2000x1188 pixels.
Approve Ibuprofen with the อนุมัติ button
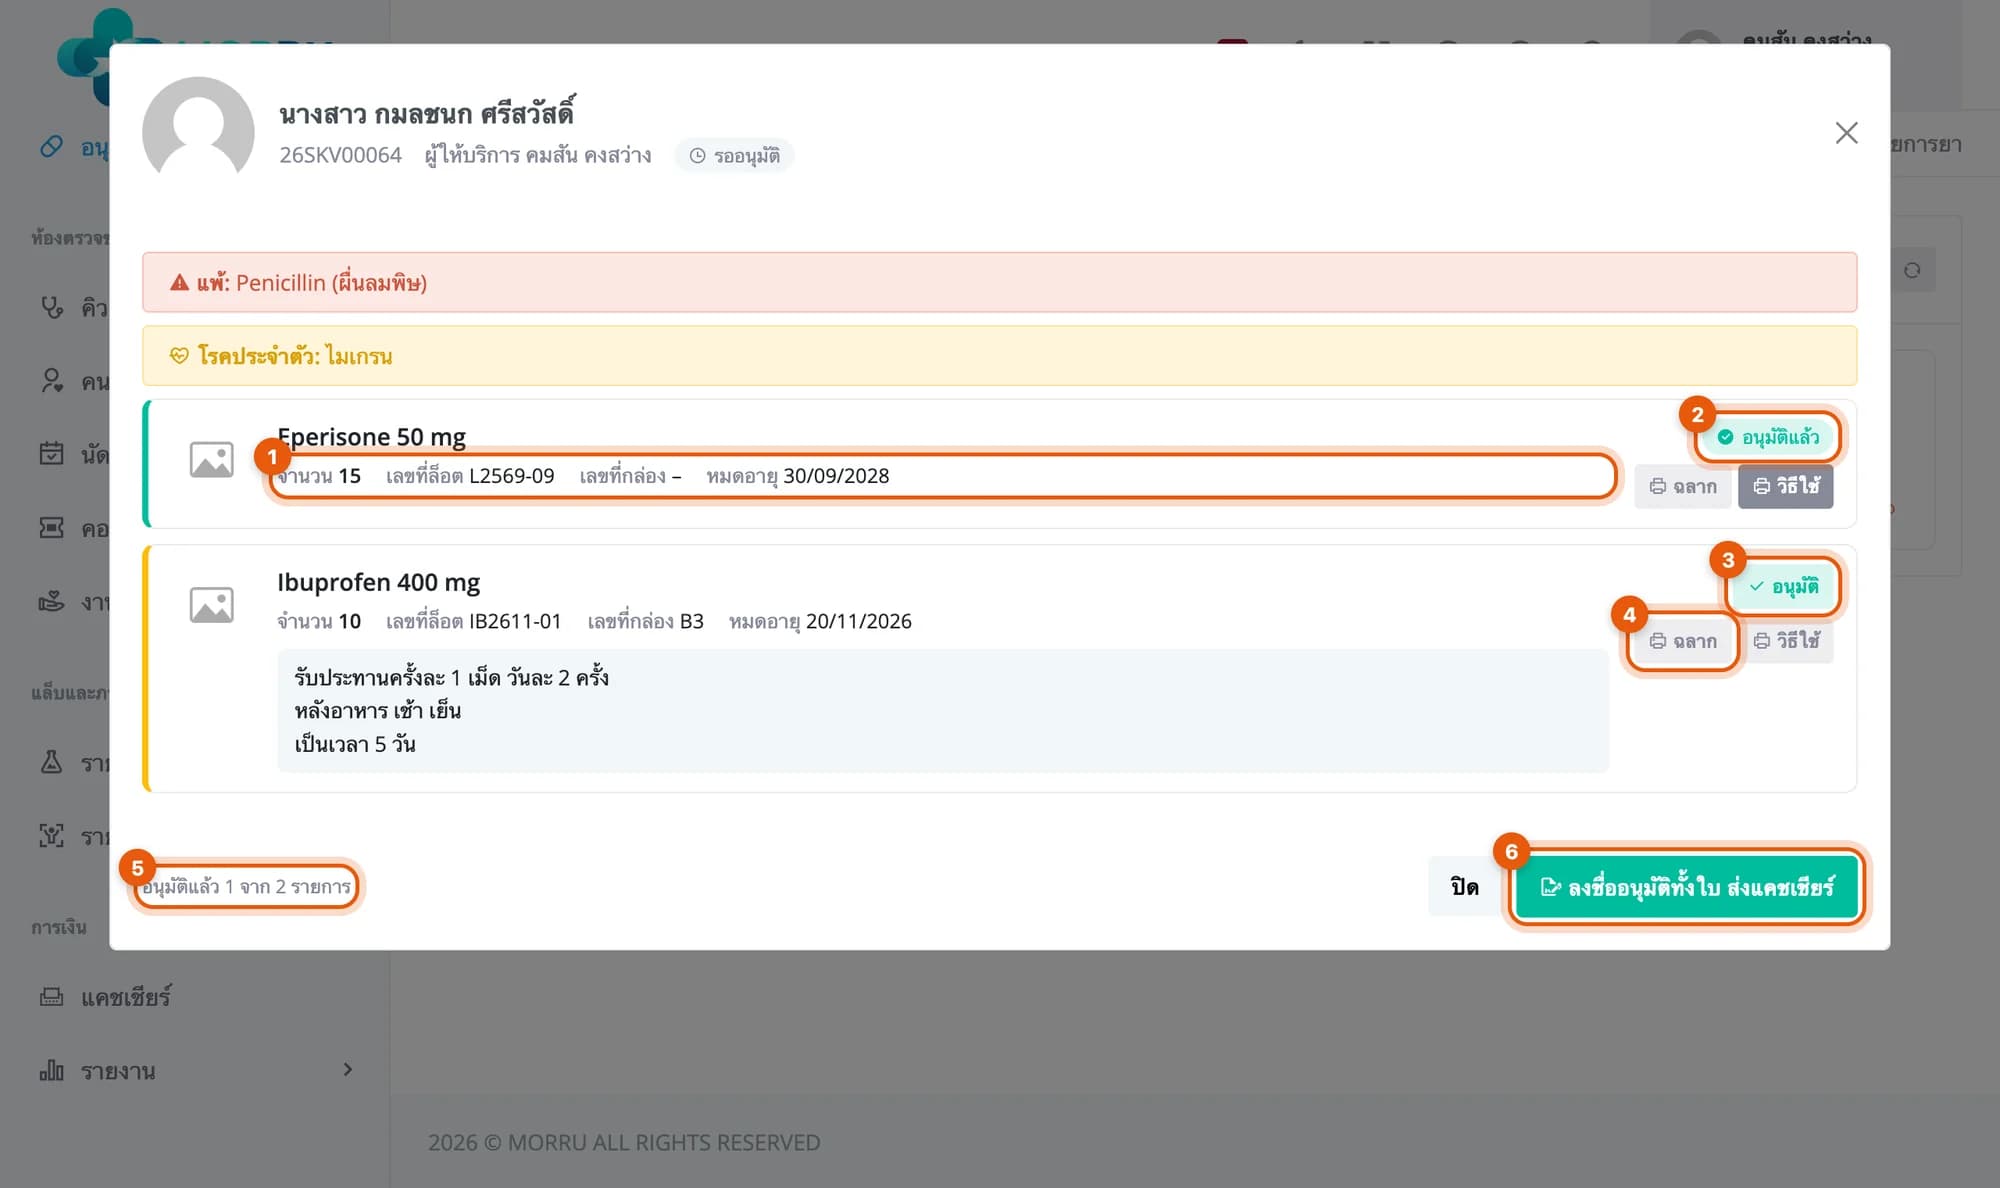[x=1785, y=586]
